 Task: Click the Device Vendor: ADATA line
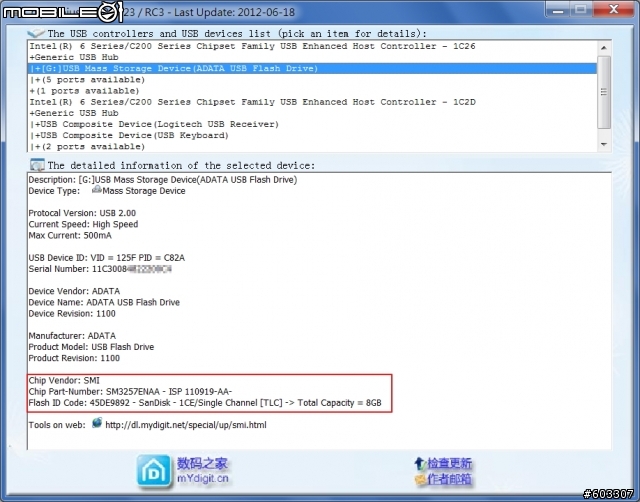74,291
